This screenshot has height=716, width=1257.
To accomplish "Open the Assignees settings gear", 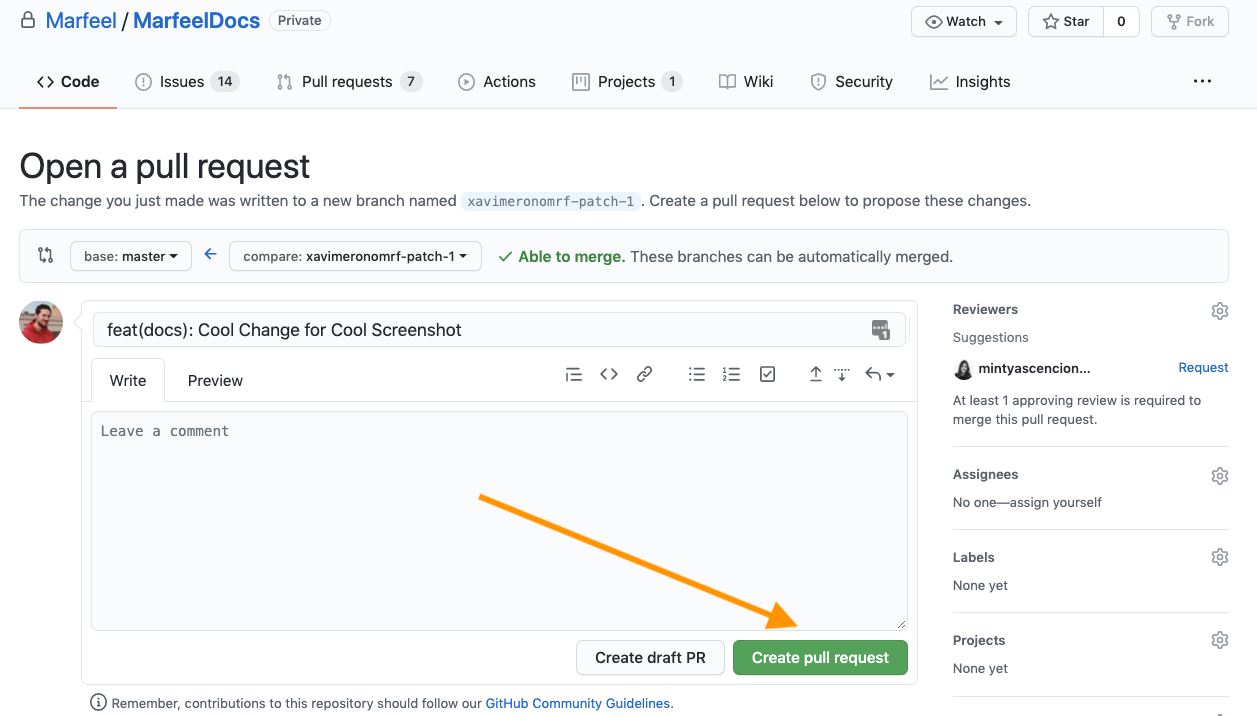I will (1219, 476).
